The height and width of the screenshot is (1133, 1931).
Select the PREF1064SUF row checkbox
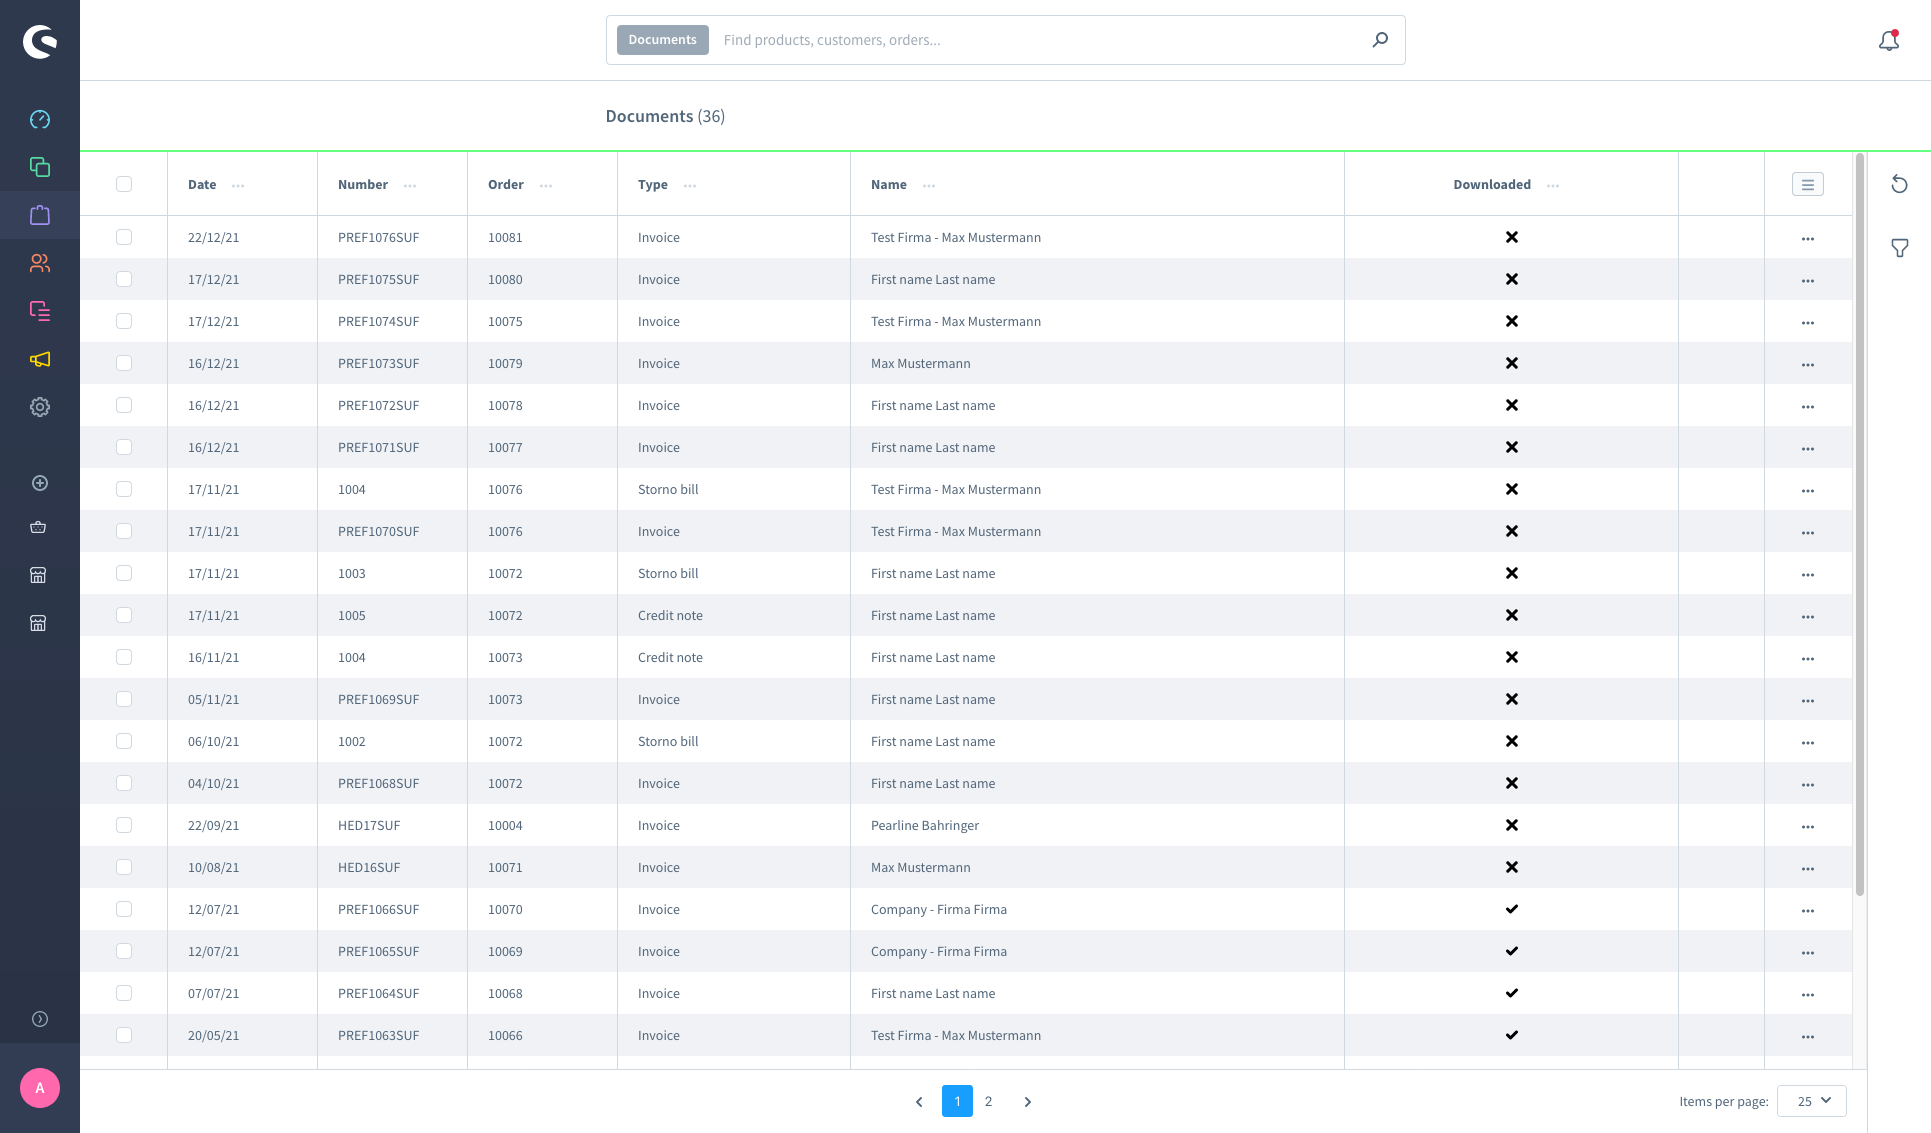coord(124,993)
